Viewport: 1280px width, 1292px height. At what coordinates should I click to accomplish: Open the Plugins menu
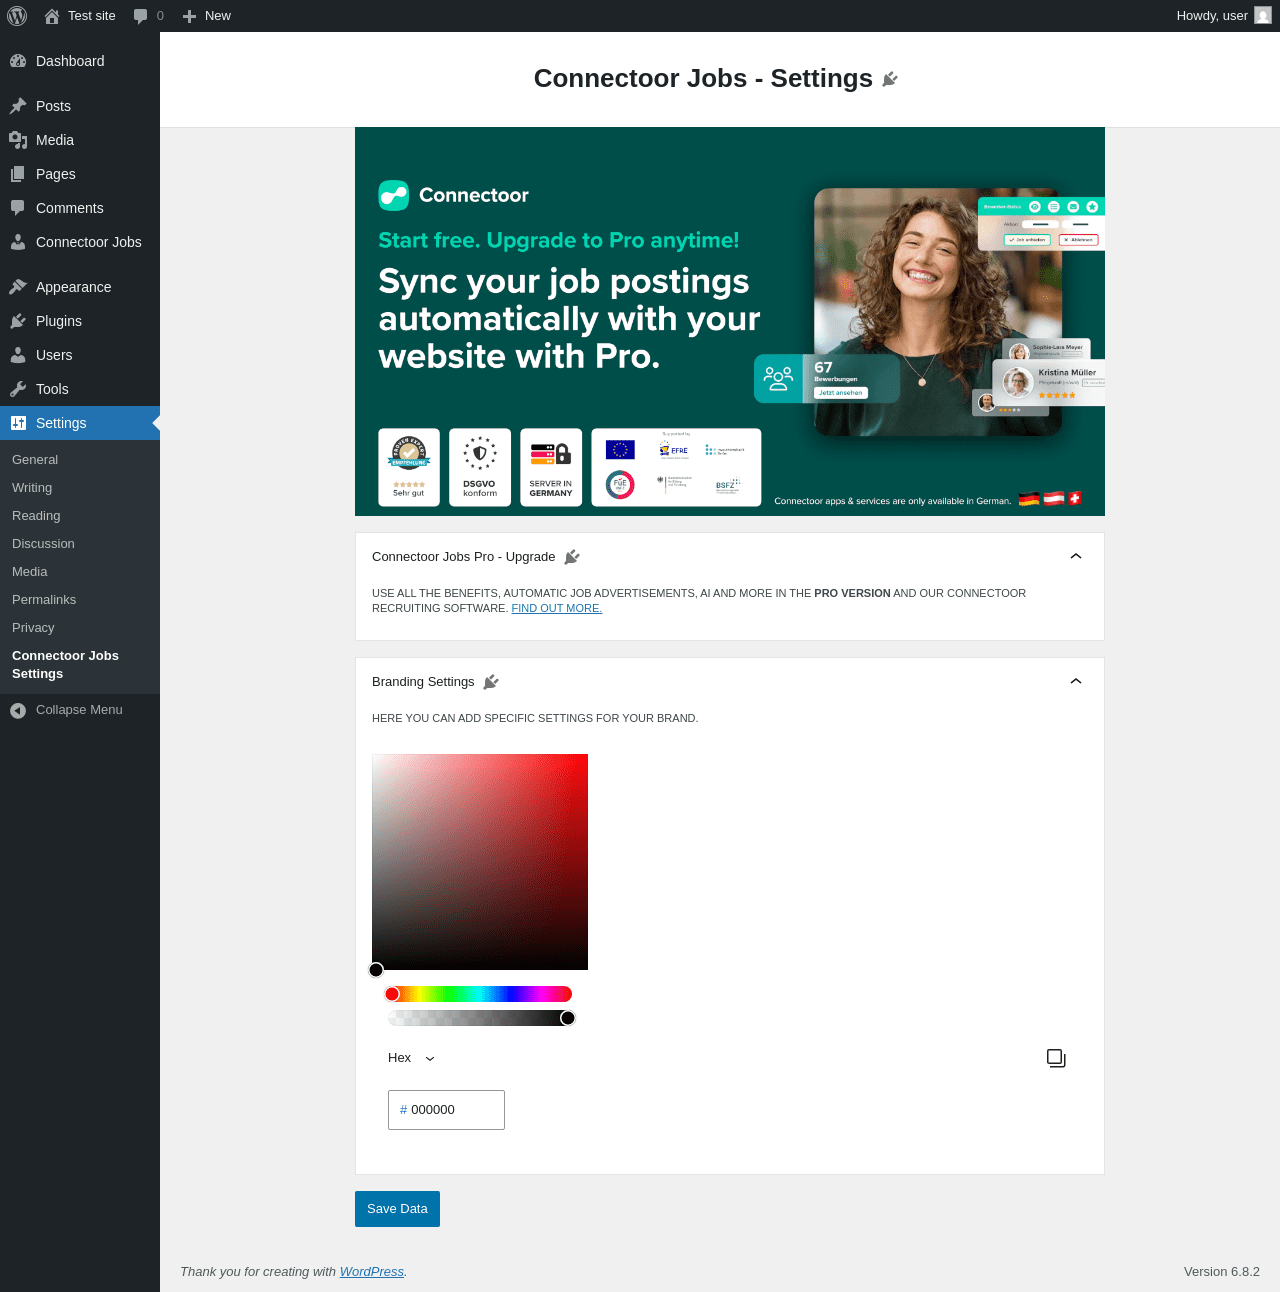tap(80, 321)
